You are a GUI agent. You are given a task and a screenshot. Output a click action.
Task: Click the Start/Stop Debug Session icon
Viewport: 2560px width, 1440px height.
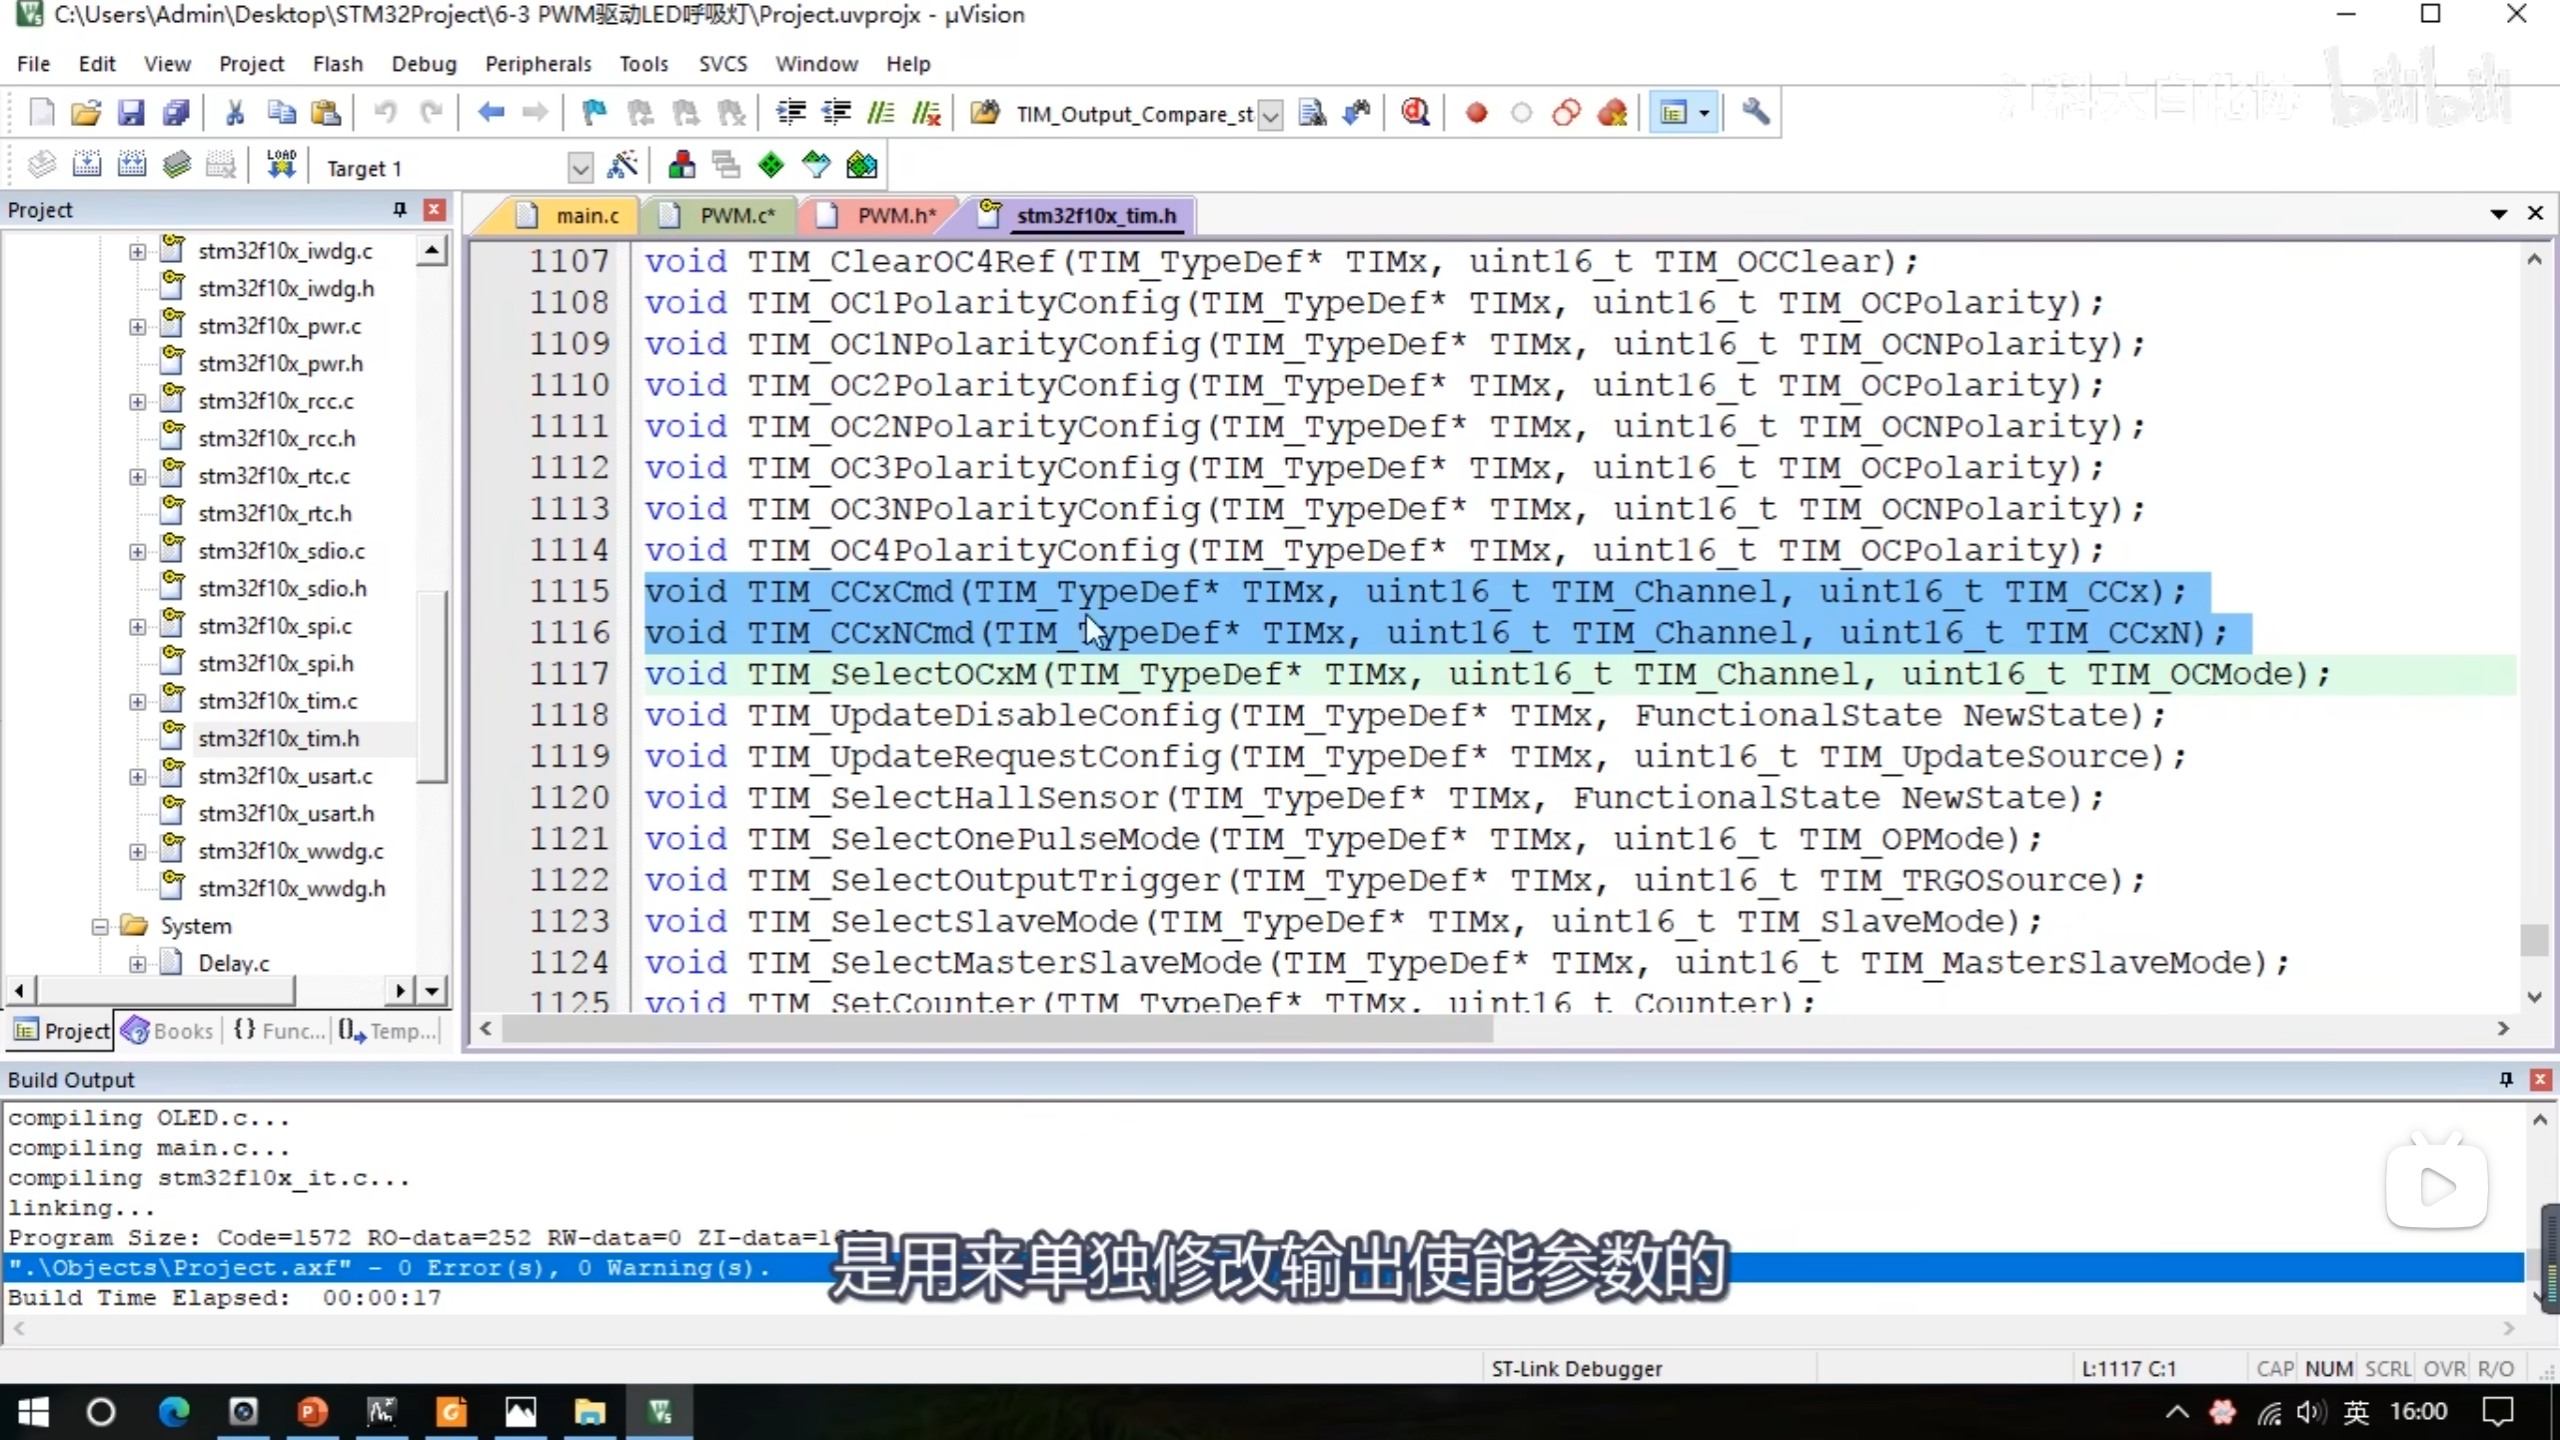click(1415, 113)
